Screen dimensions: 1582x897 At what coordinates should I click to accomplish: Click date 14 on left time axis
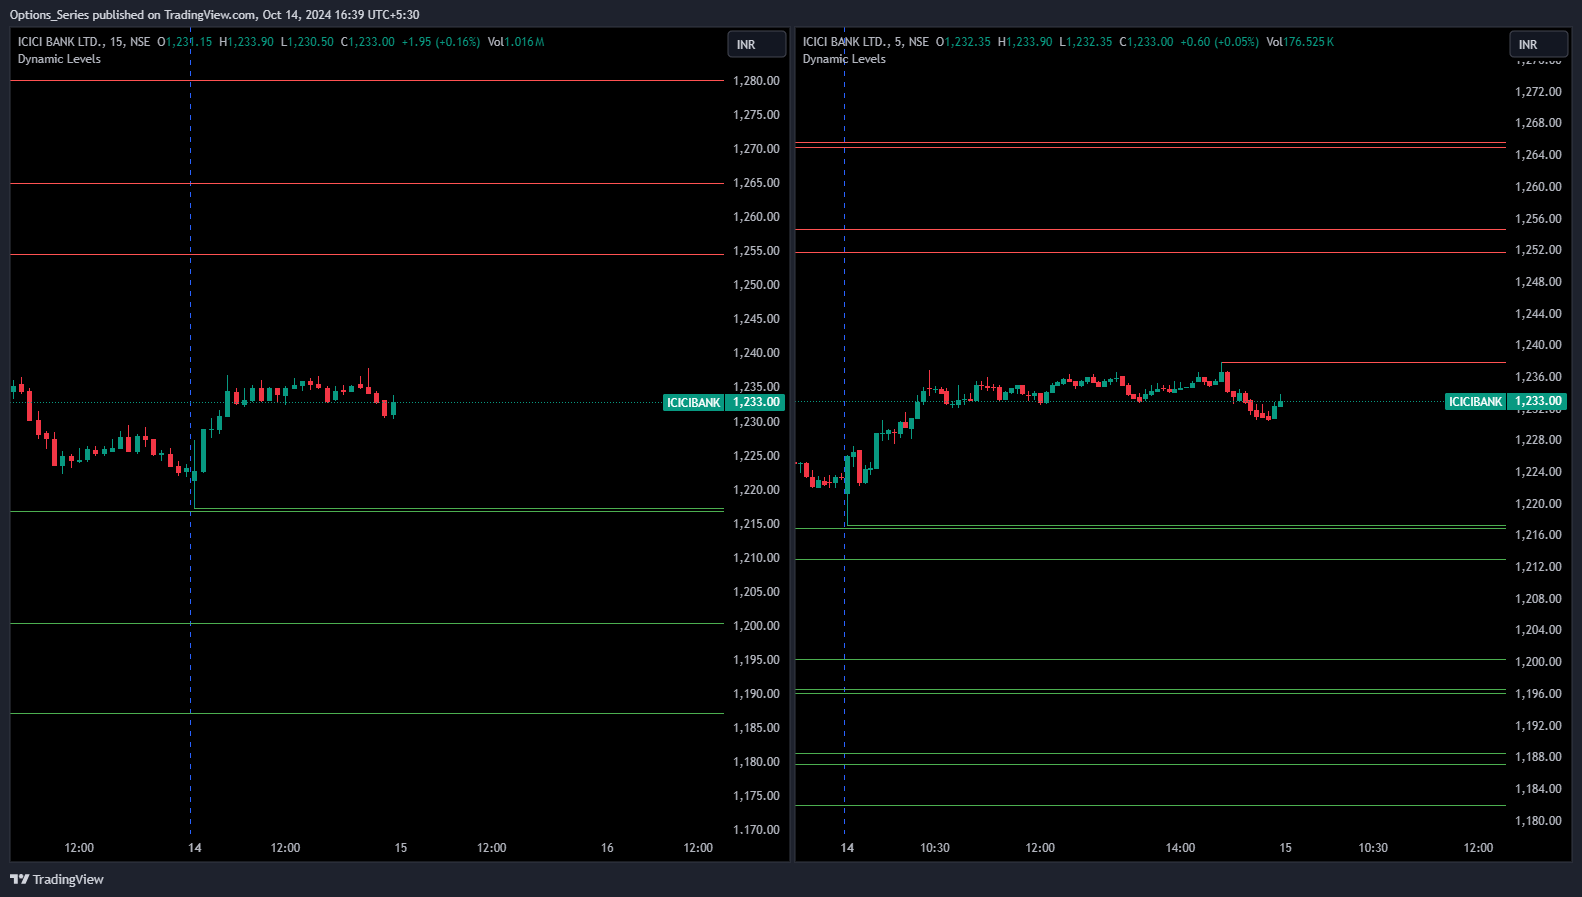[195, 848]
